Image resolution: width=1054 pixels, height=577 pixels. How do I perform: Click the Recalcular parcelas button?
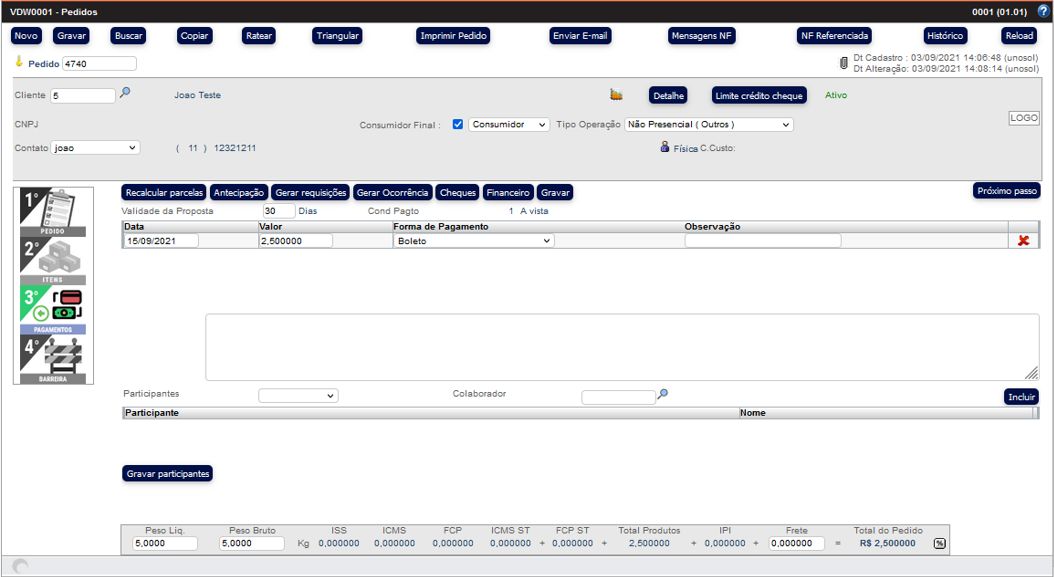[x=164, y=192]
